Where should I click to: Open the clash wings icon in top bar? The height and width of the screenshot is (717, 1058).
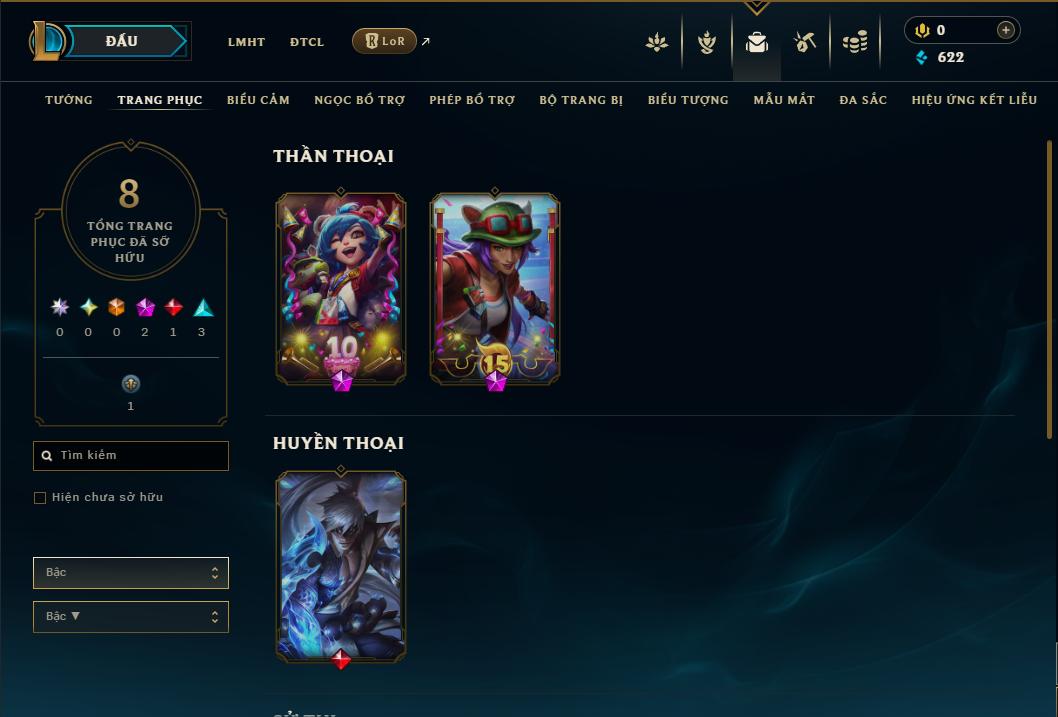pyautogui.click(x=657, y=42)
